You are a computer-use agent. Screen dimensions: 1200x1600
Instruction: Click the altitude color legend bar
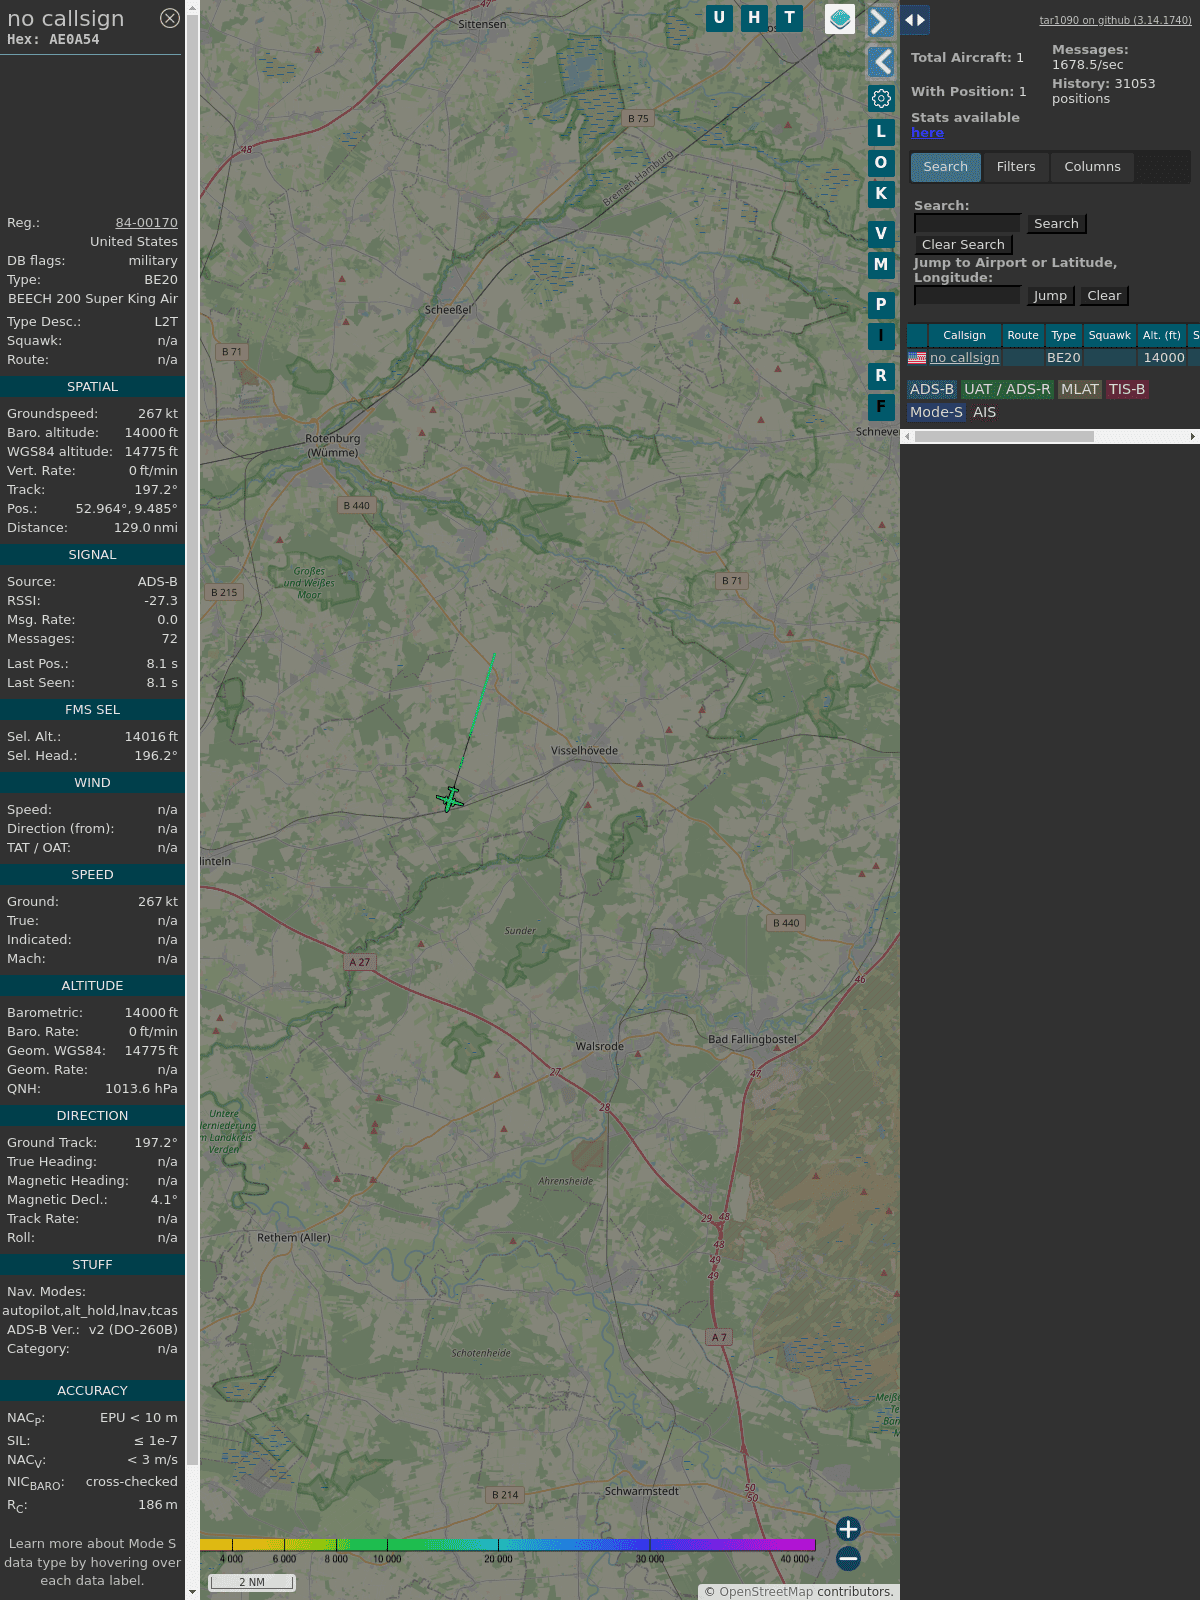(508, 1545)
